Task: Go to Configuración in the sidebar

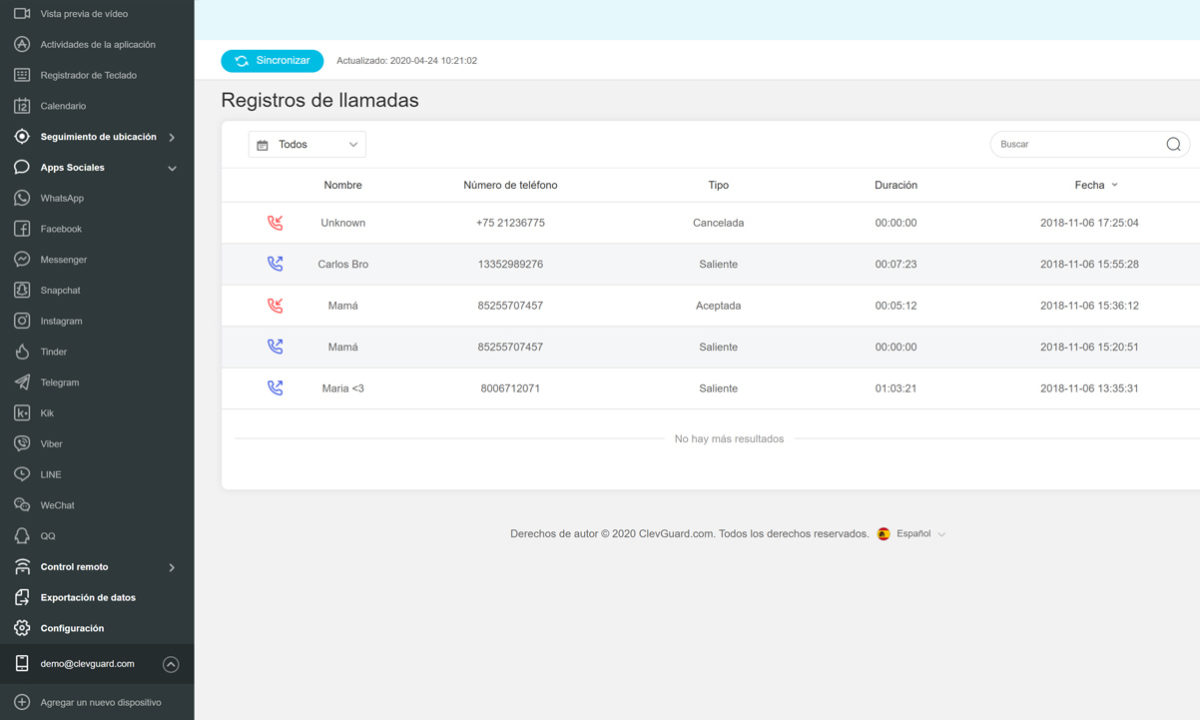Action: (x=72, y=628)
